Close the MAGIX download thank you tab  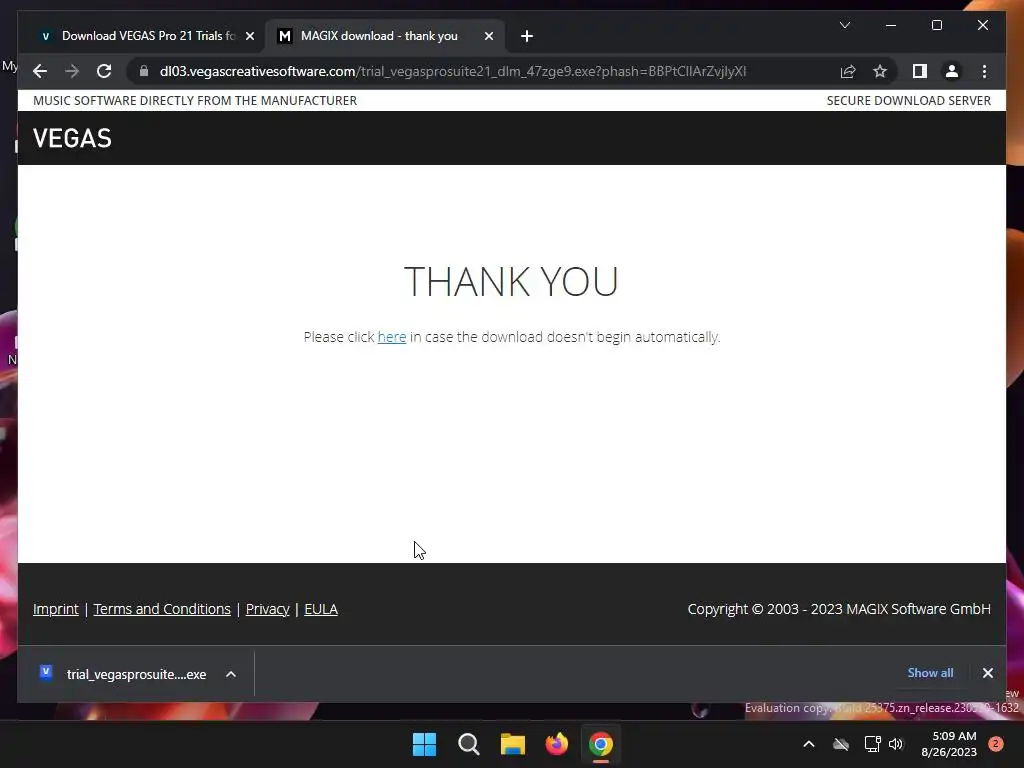pyautogui.click(x=488, y=36)
